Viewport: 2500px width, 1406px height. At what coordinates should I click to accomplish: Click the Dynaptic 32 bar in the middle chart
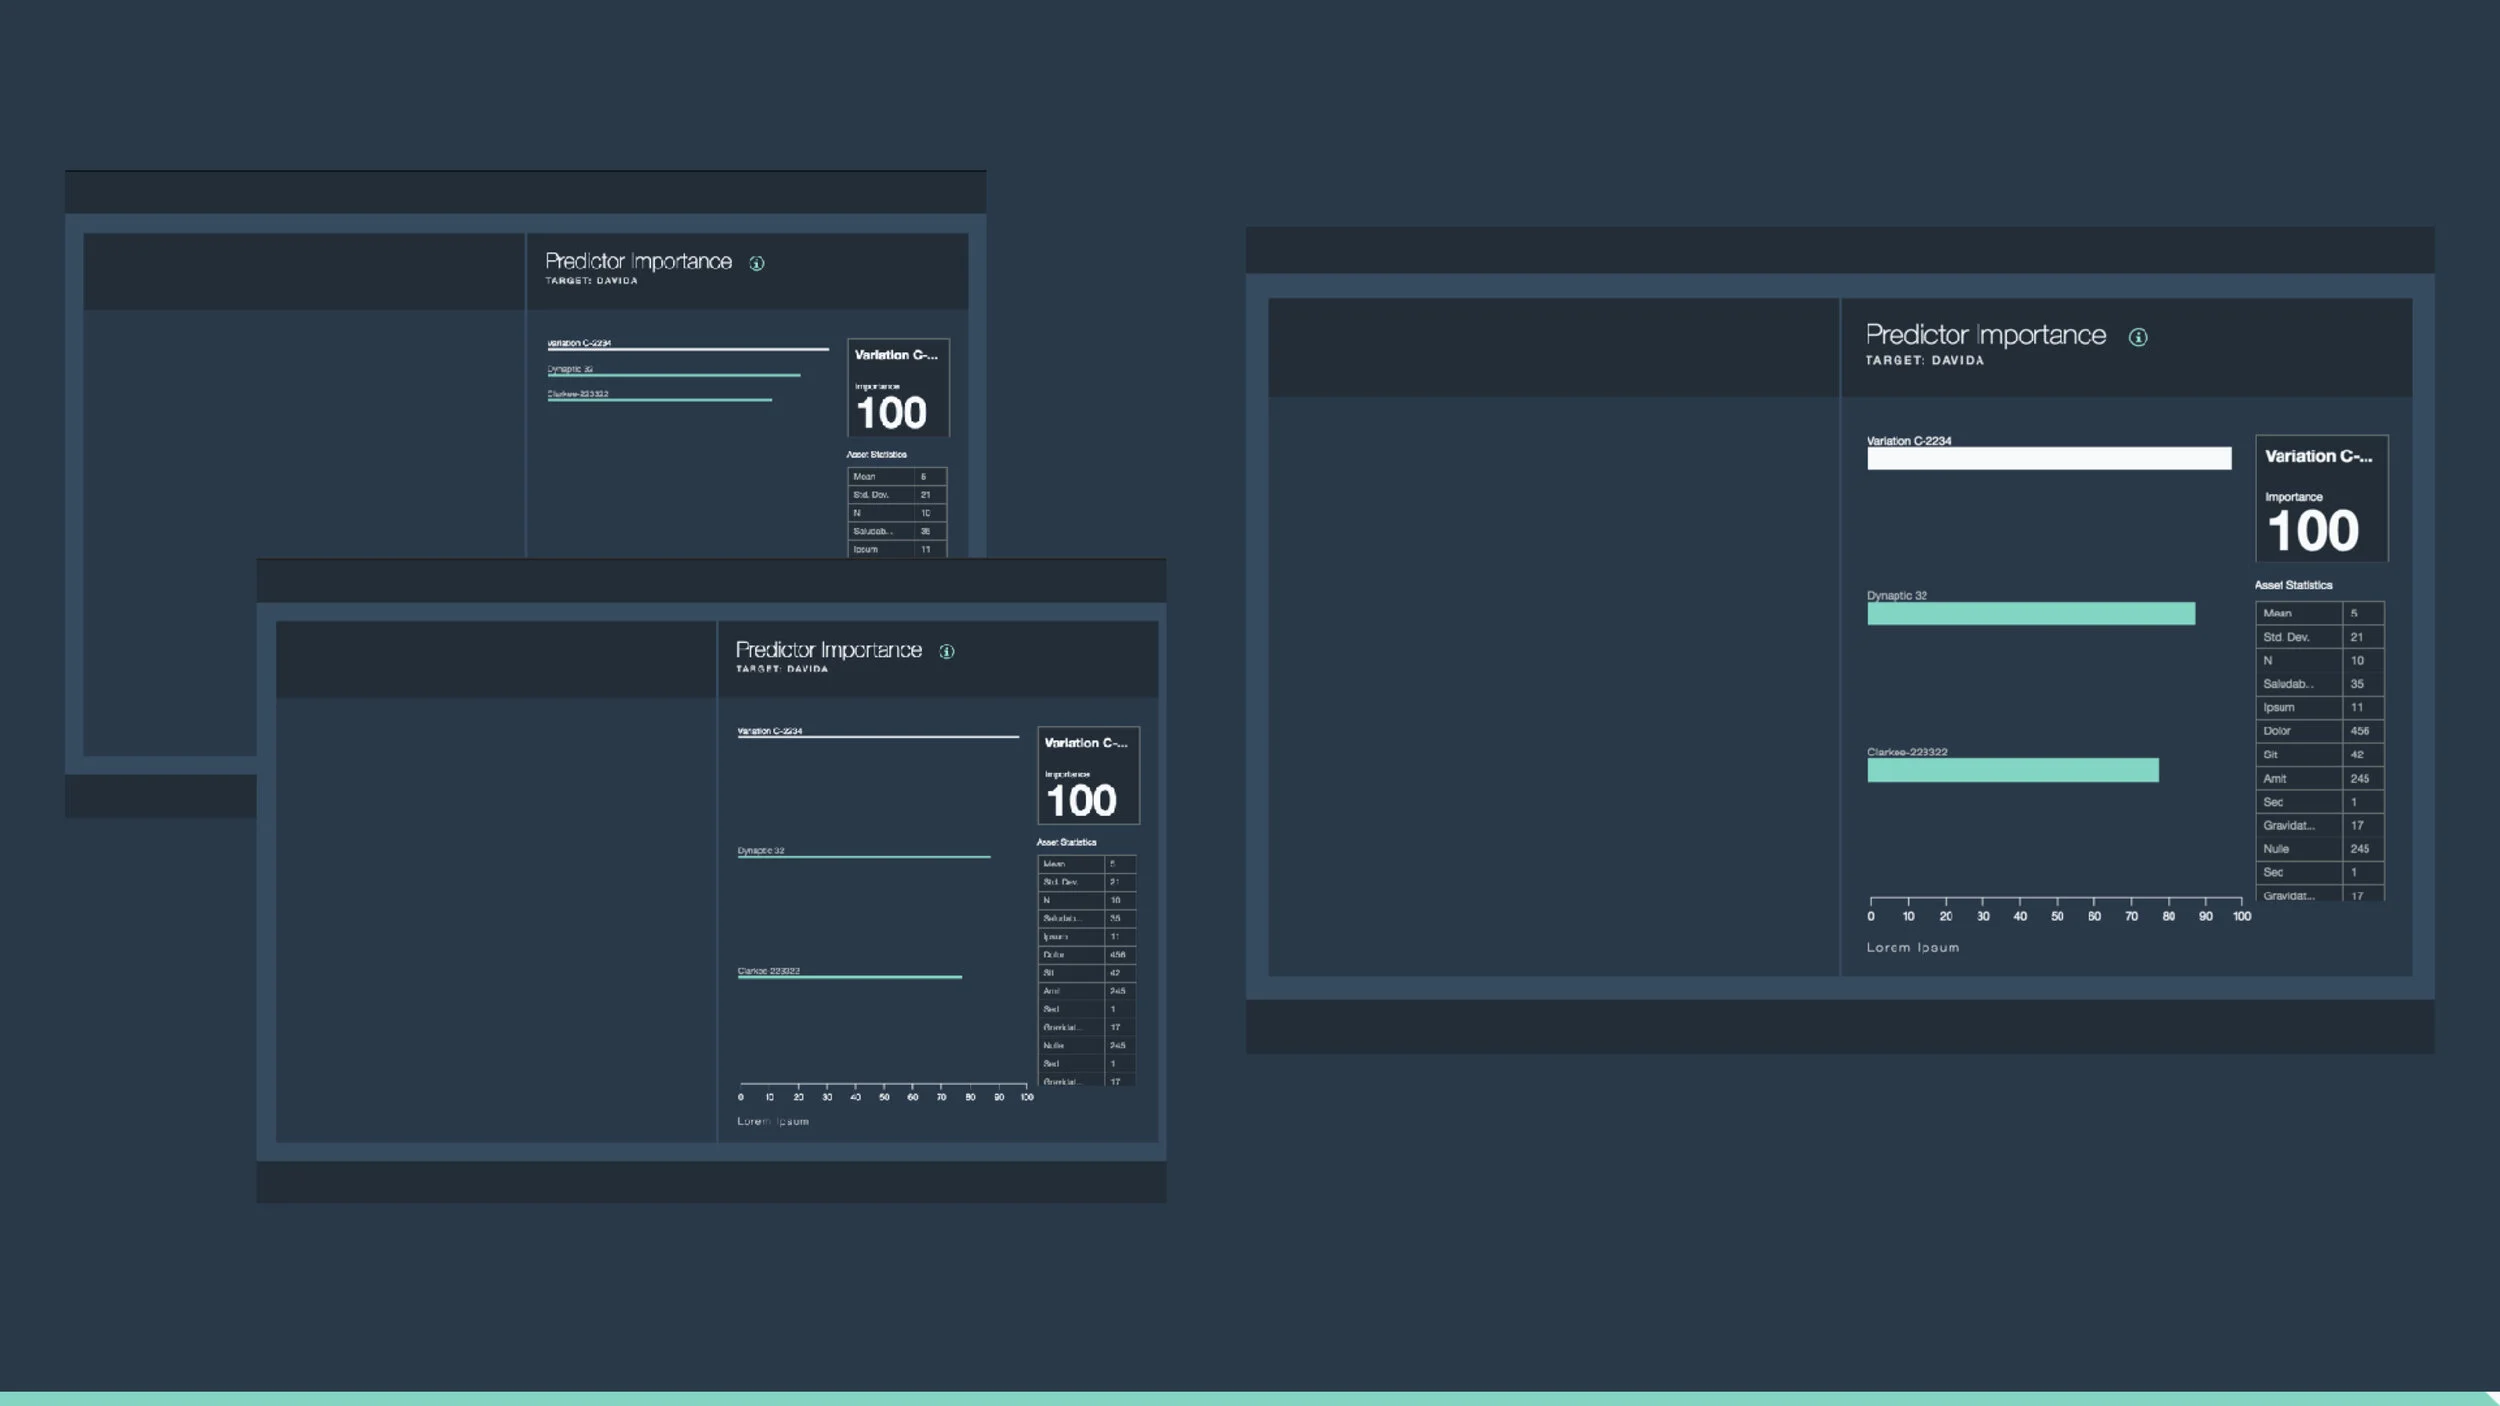coord(862,856)
